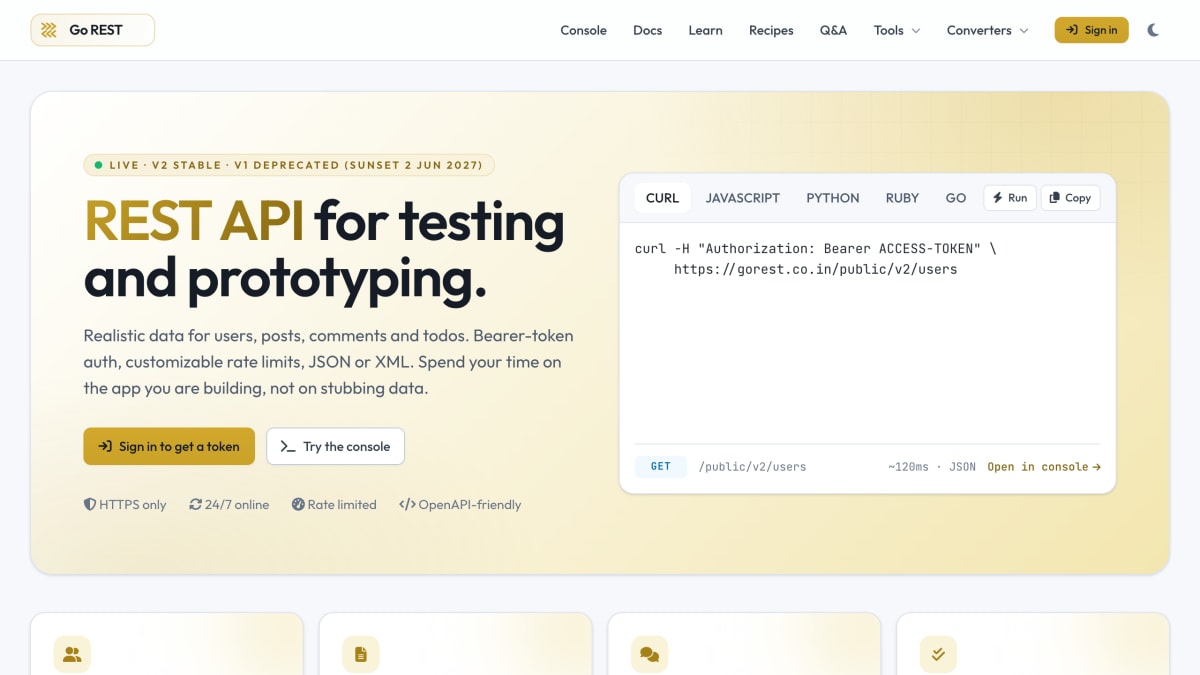Expand the Tools dropdown menu

pos(897,30)
